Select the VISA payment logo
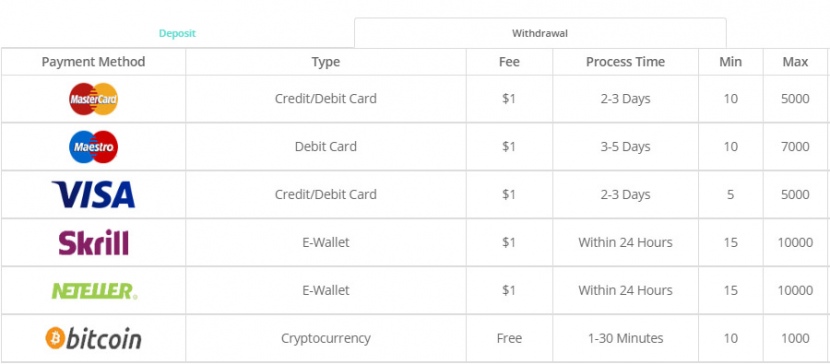Image resolution: width=830 pixels, height=364 pixels. [94, 194]
